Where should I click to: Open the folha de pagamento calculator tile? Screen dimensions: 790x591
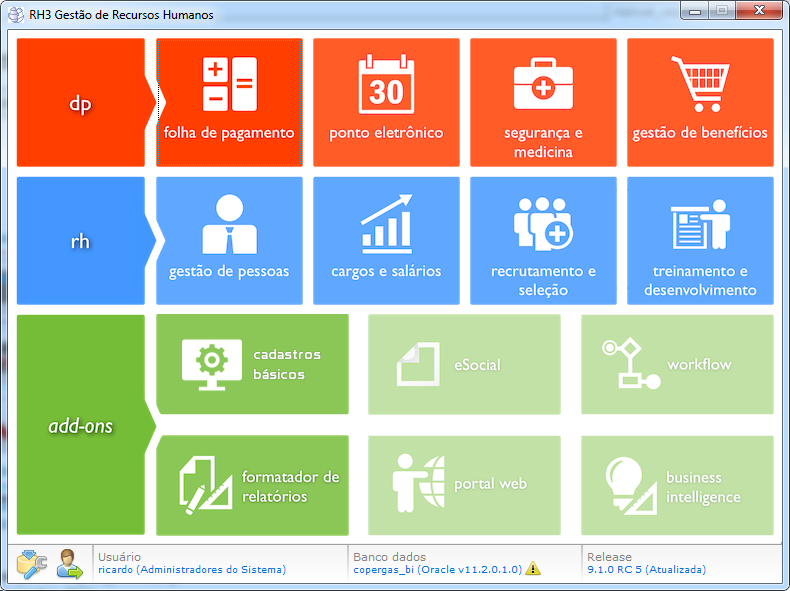(229, 102)
